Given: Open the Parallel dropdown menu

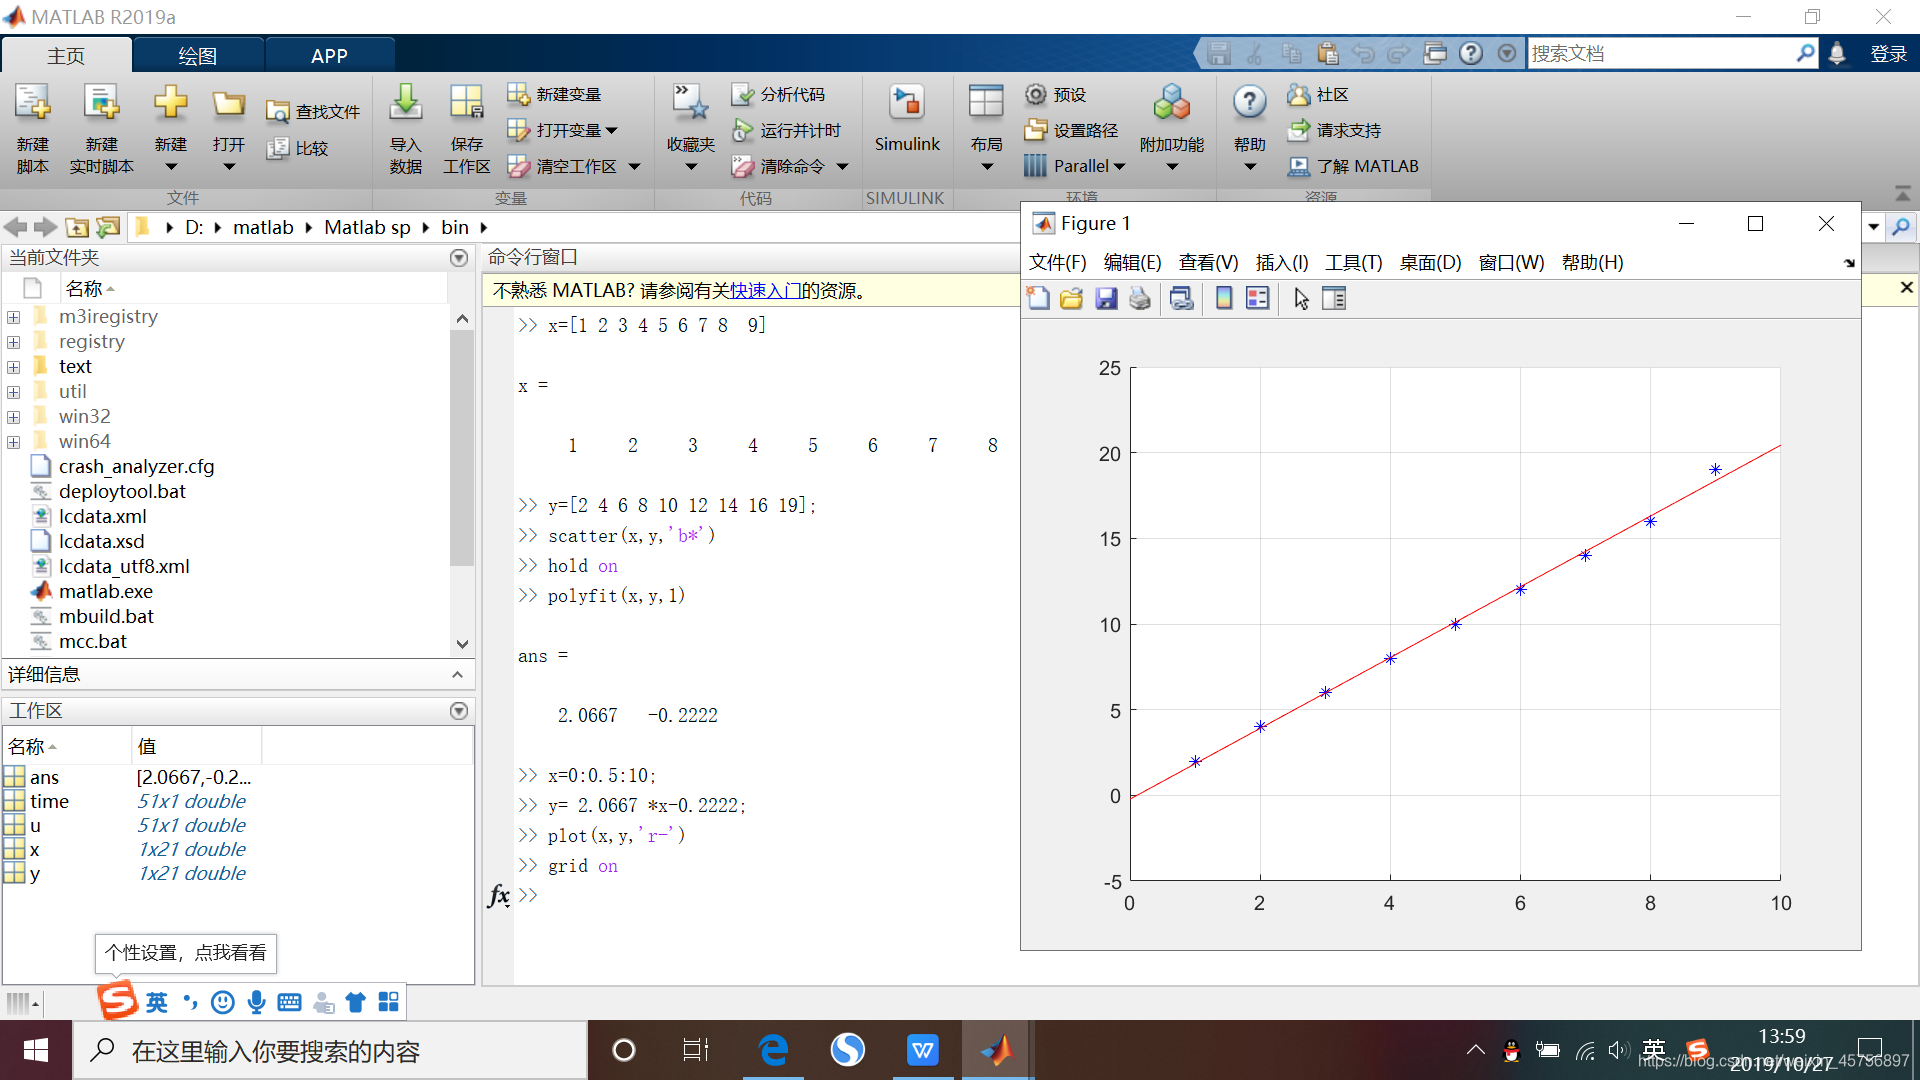Looking at the screenshot, I should 1075,166.
